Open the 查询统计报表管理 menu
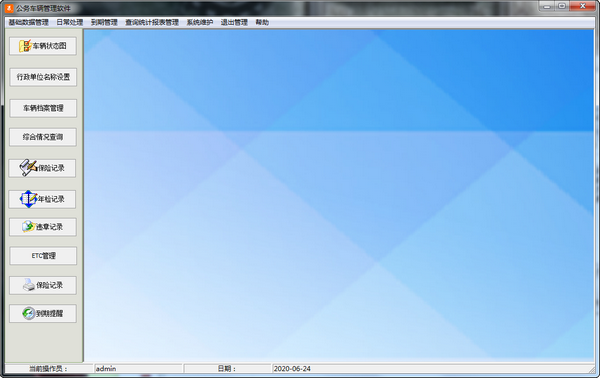 tap(152, 22)
